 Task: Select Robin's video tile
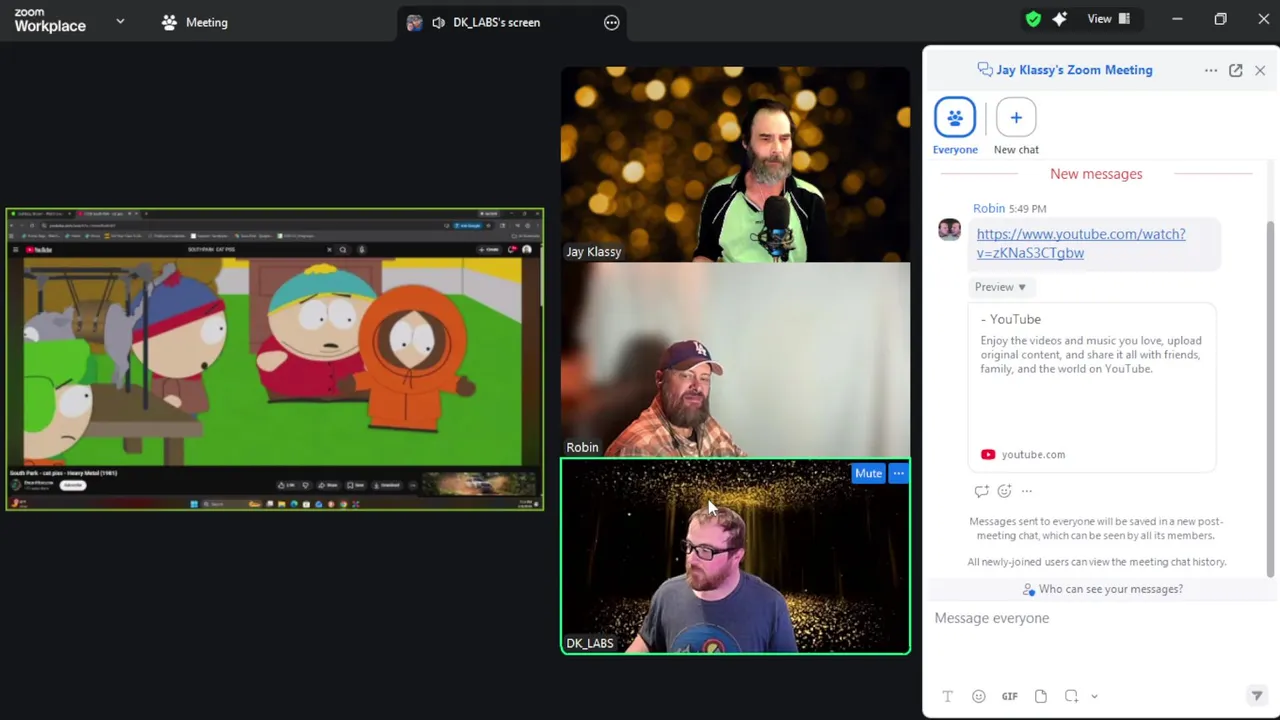tap(735, 360)
